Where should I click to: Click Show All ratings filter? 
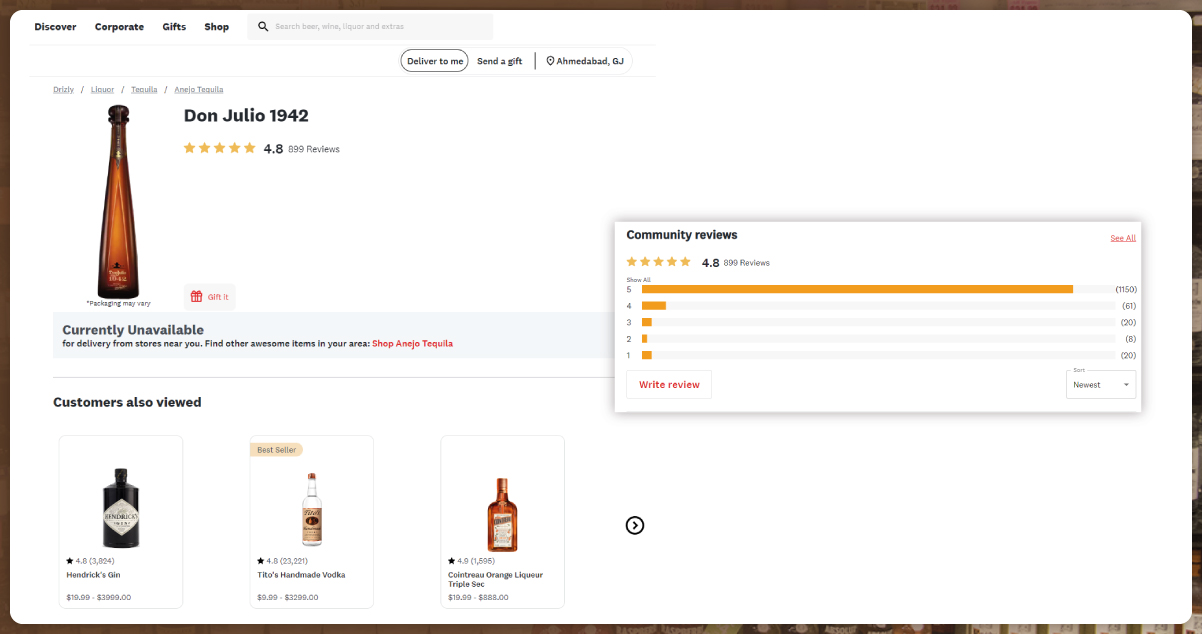point(639,280)
